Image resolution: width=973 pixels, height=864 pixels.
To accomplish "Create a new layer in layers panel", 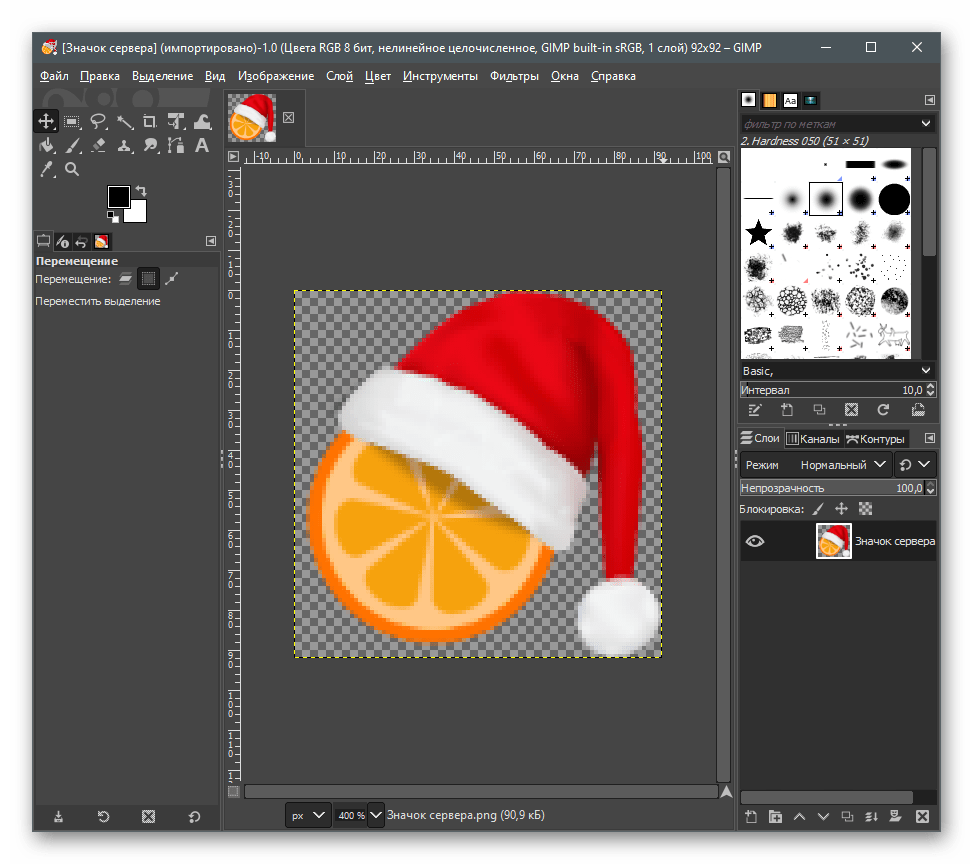I will pos(751,817).
